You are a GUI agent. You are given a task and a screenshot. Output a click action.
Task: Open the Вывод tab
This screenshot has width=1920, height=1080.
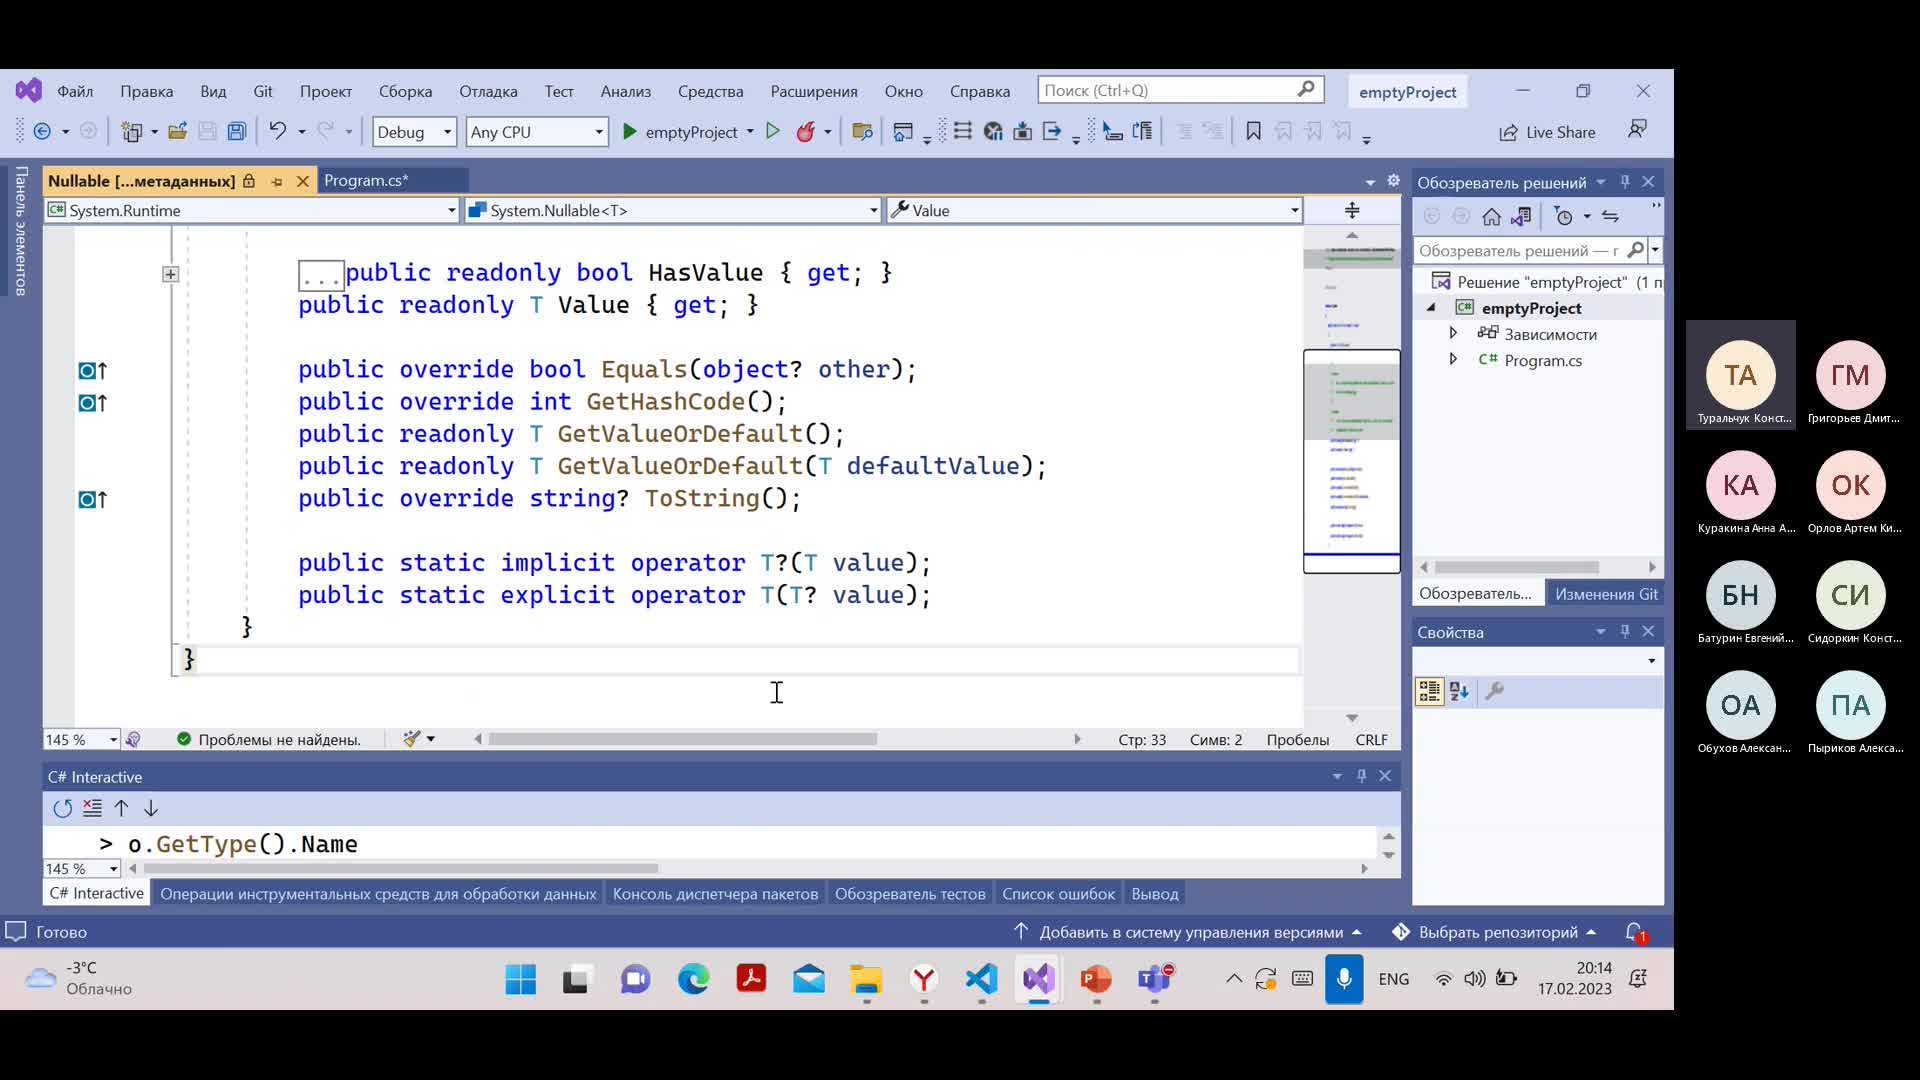click(x=1155, y=894)
